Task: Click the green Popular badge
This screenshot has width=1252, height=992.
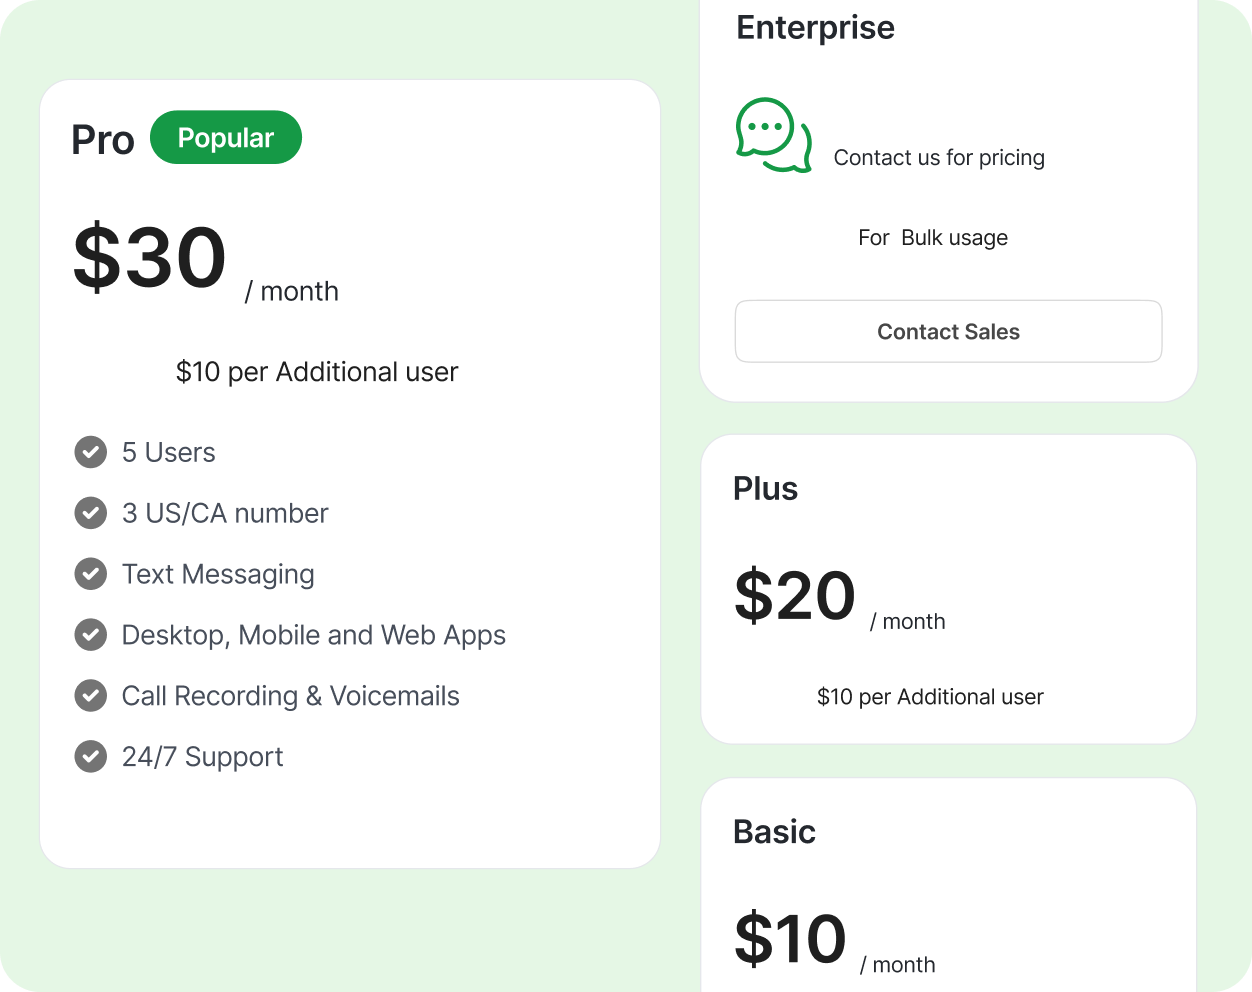Action: 226,138
